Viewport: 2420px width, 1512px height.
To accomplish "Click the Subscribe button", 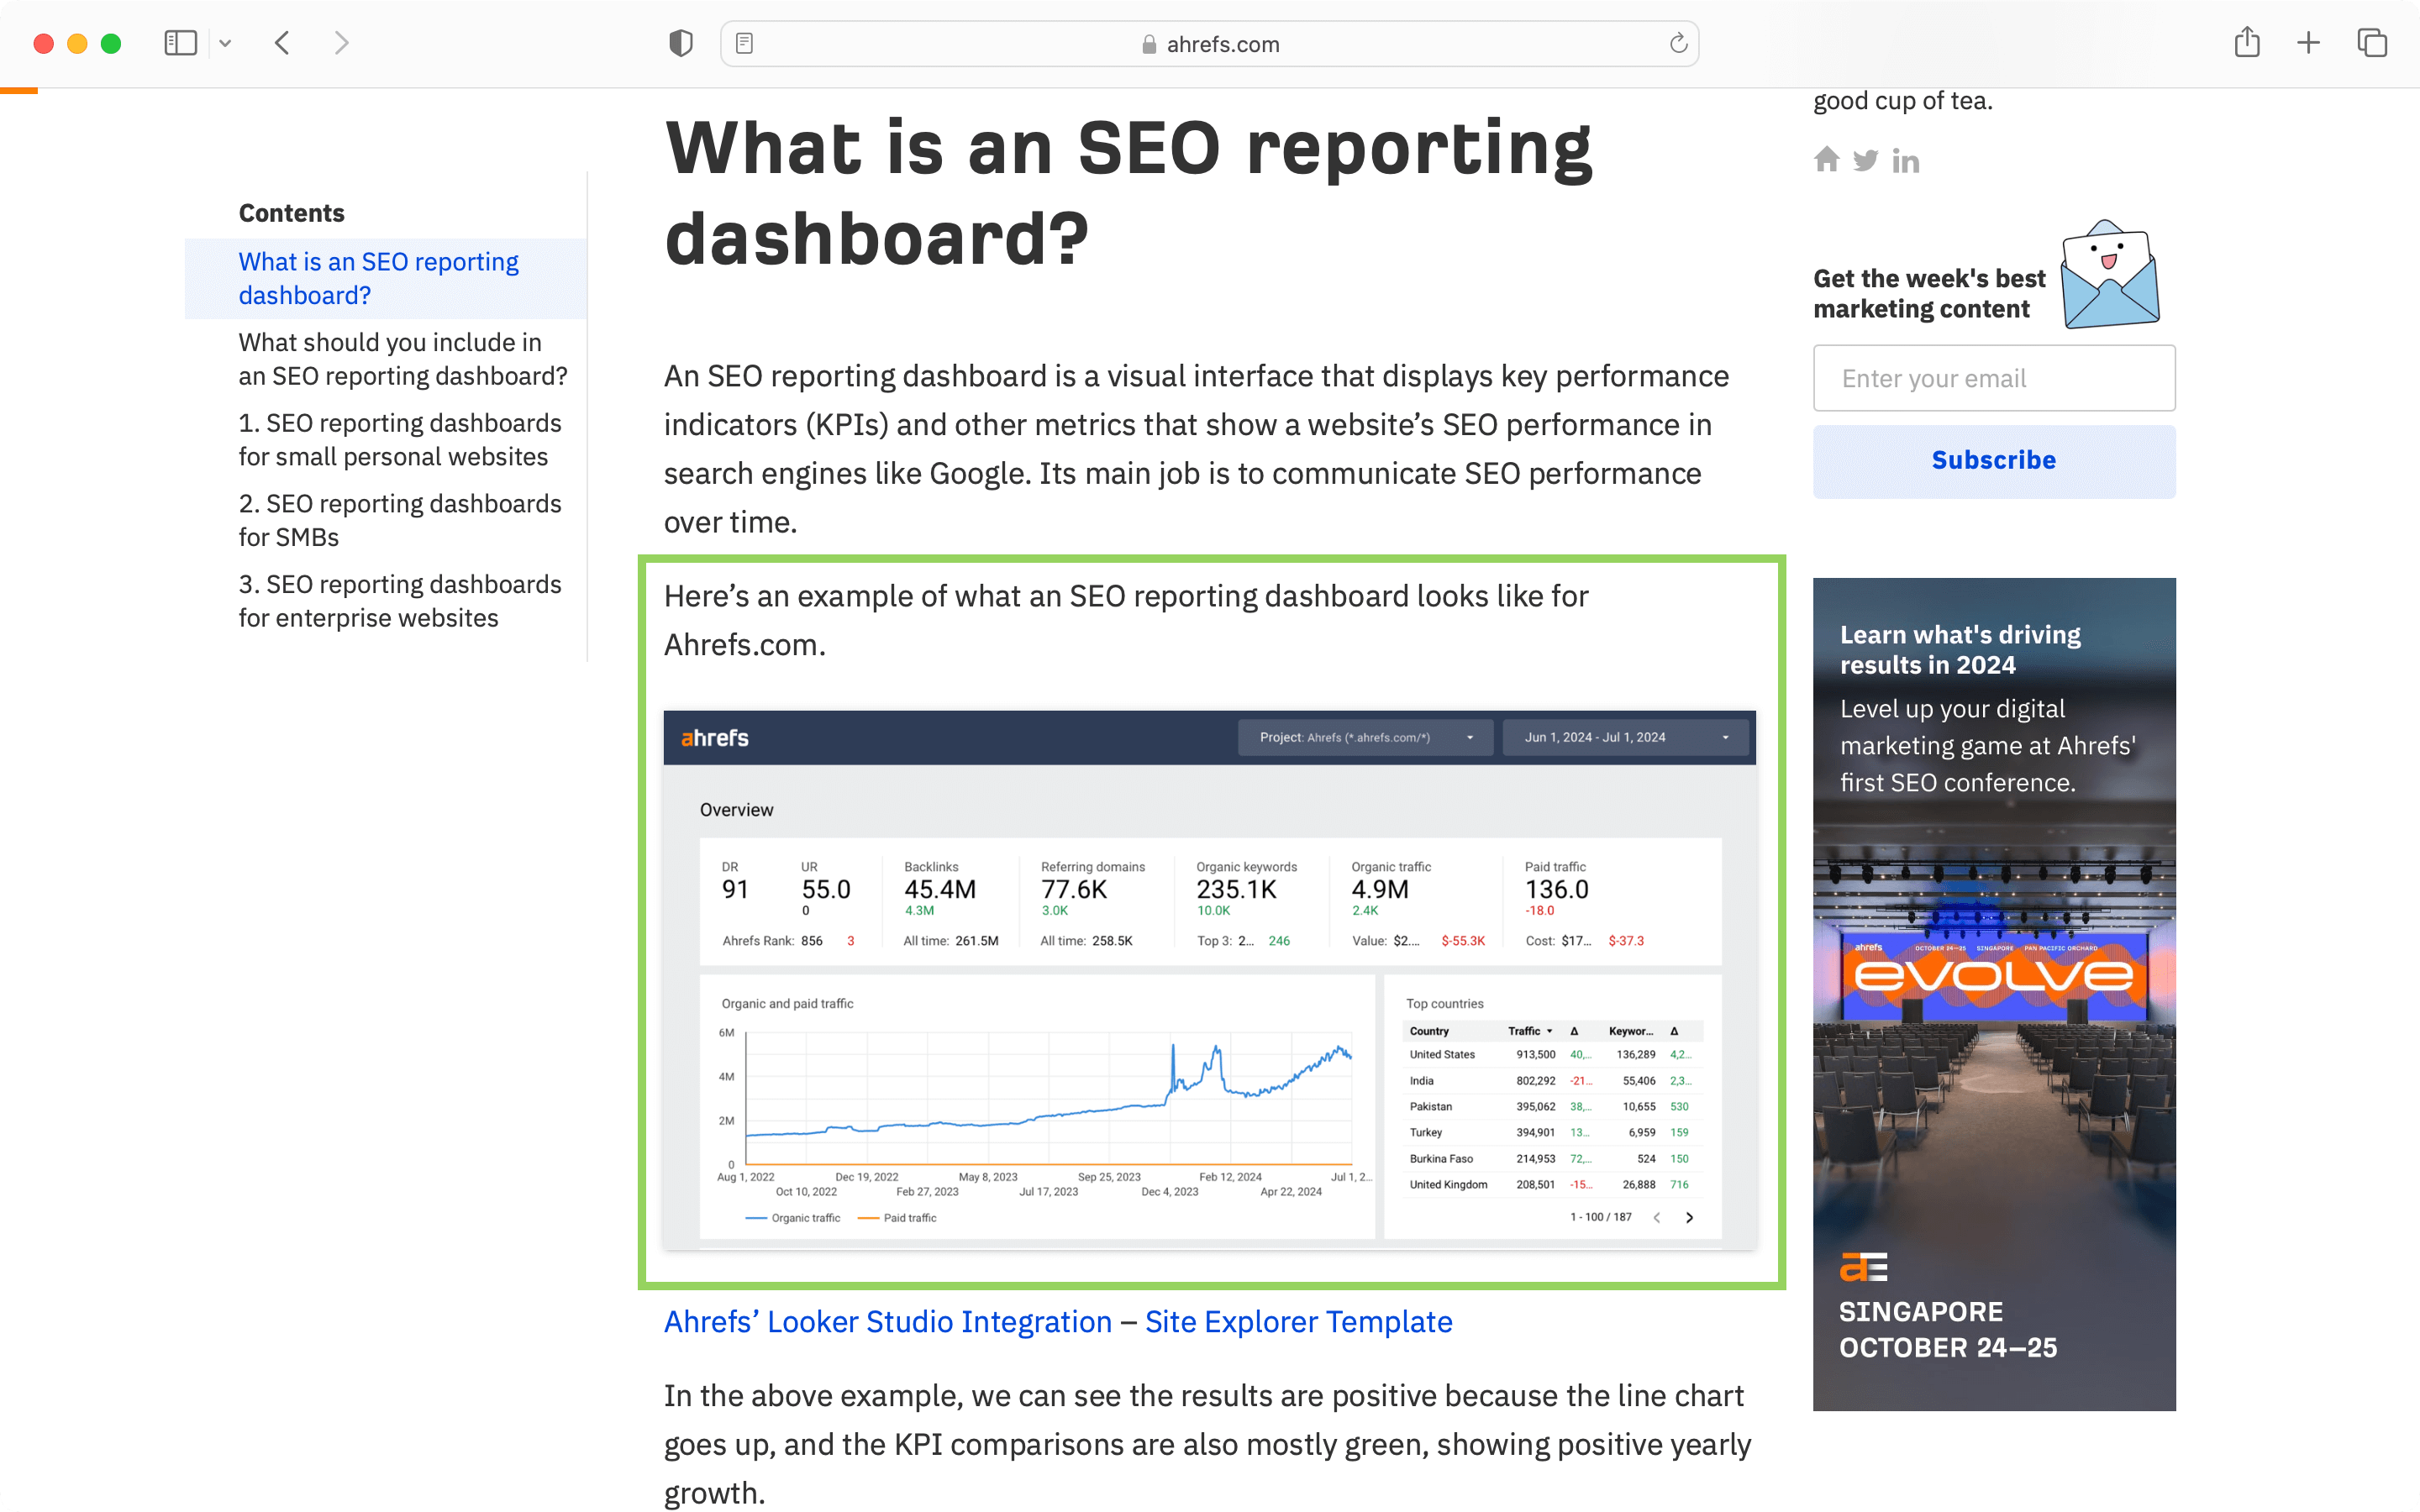I will pos(1994,461).
